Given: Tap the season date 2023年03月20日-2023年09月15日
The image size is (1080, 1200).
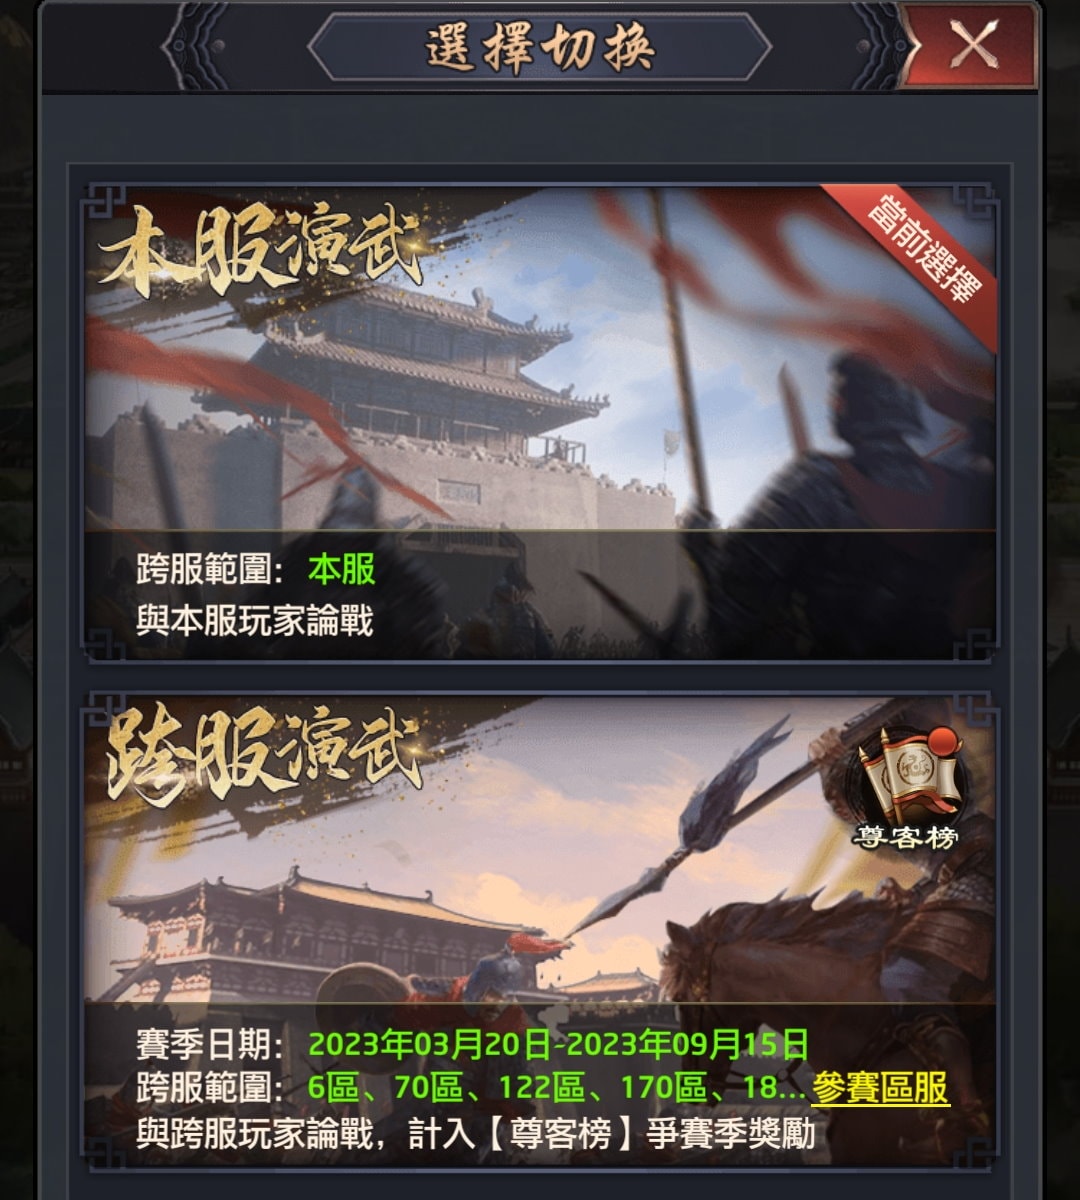Looking at the screenshot, I should coord(558,1045).
